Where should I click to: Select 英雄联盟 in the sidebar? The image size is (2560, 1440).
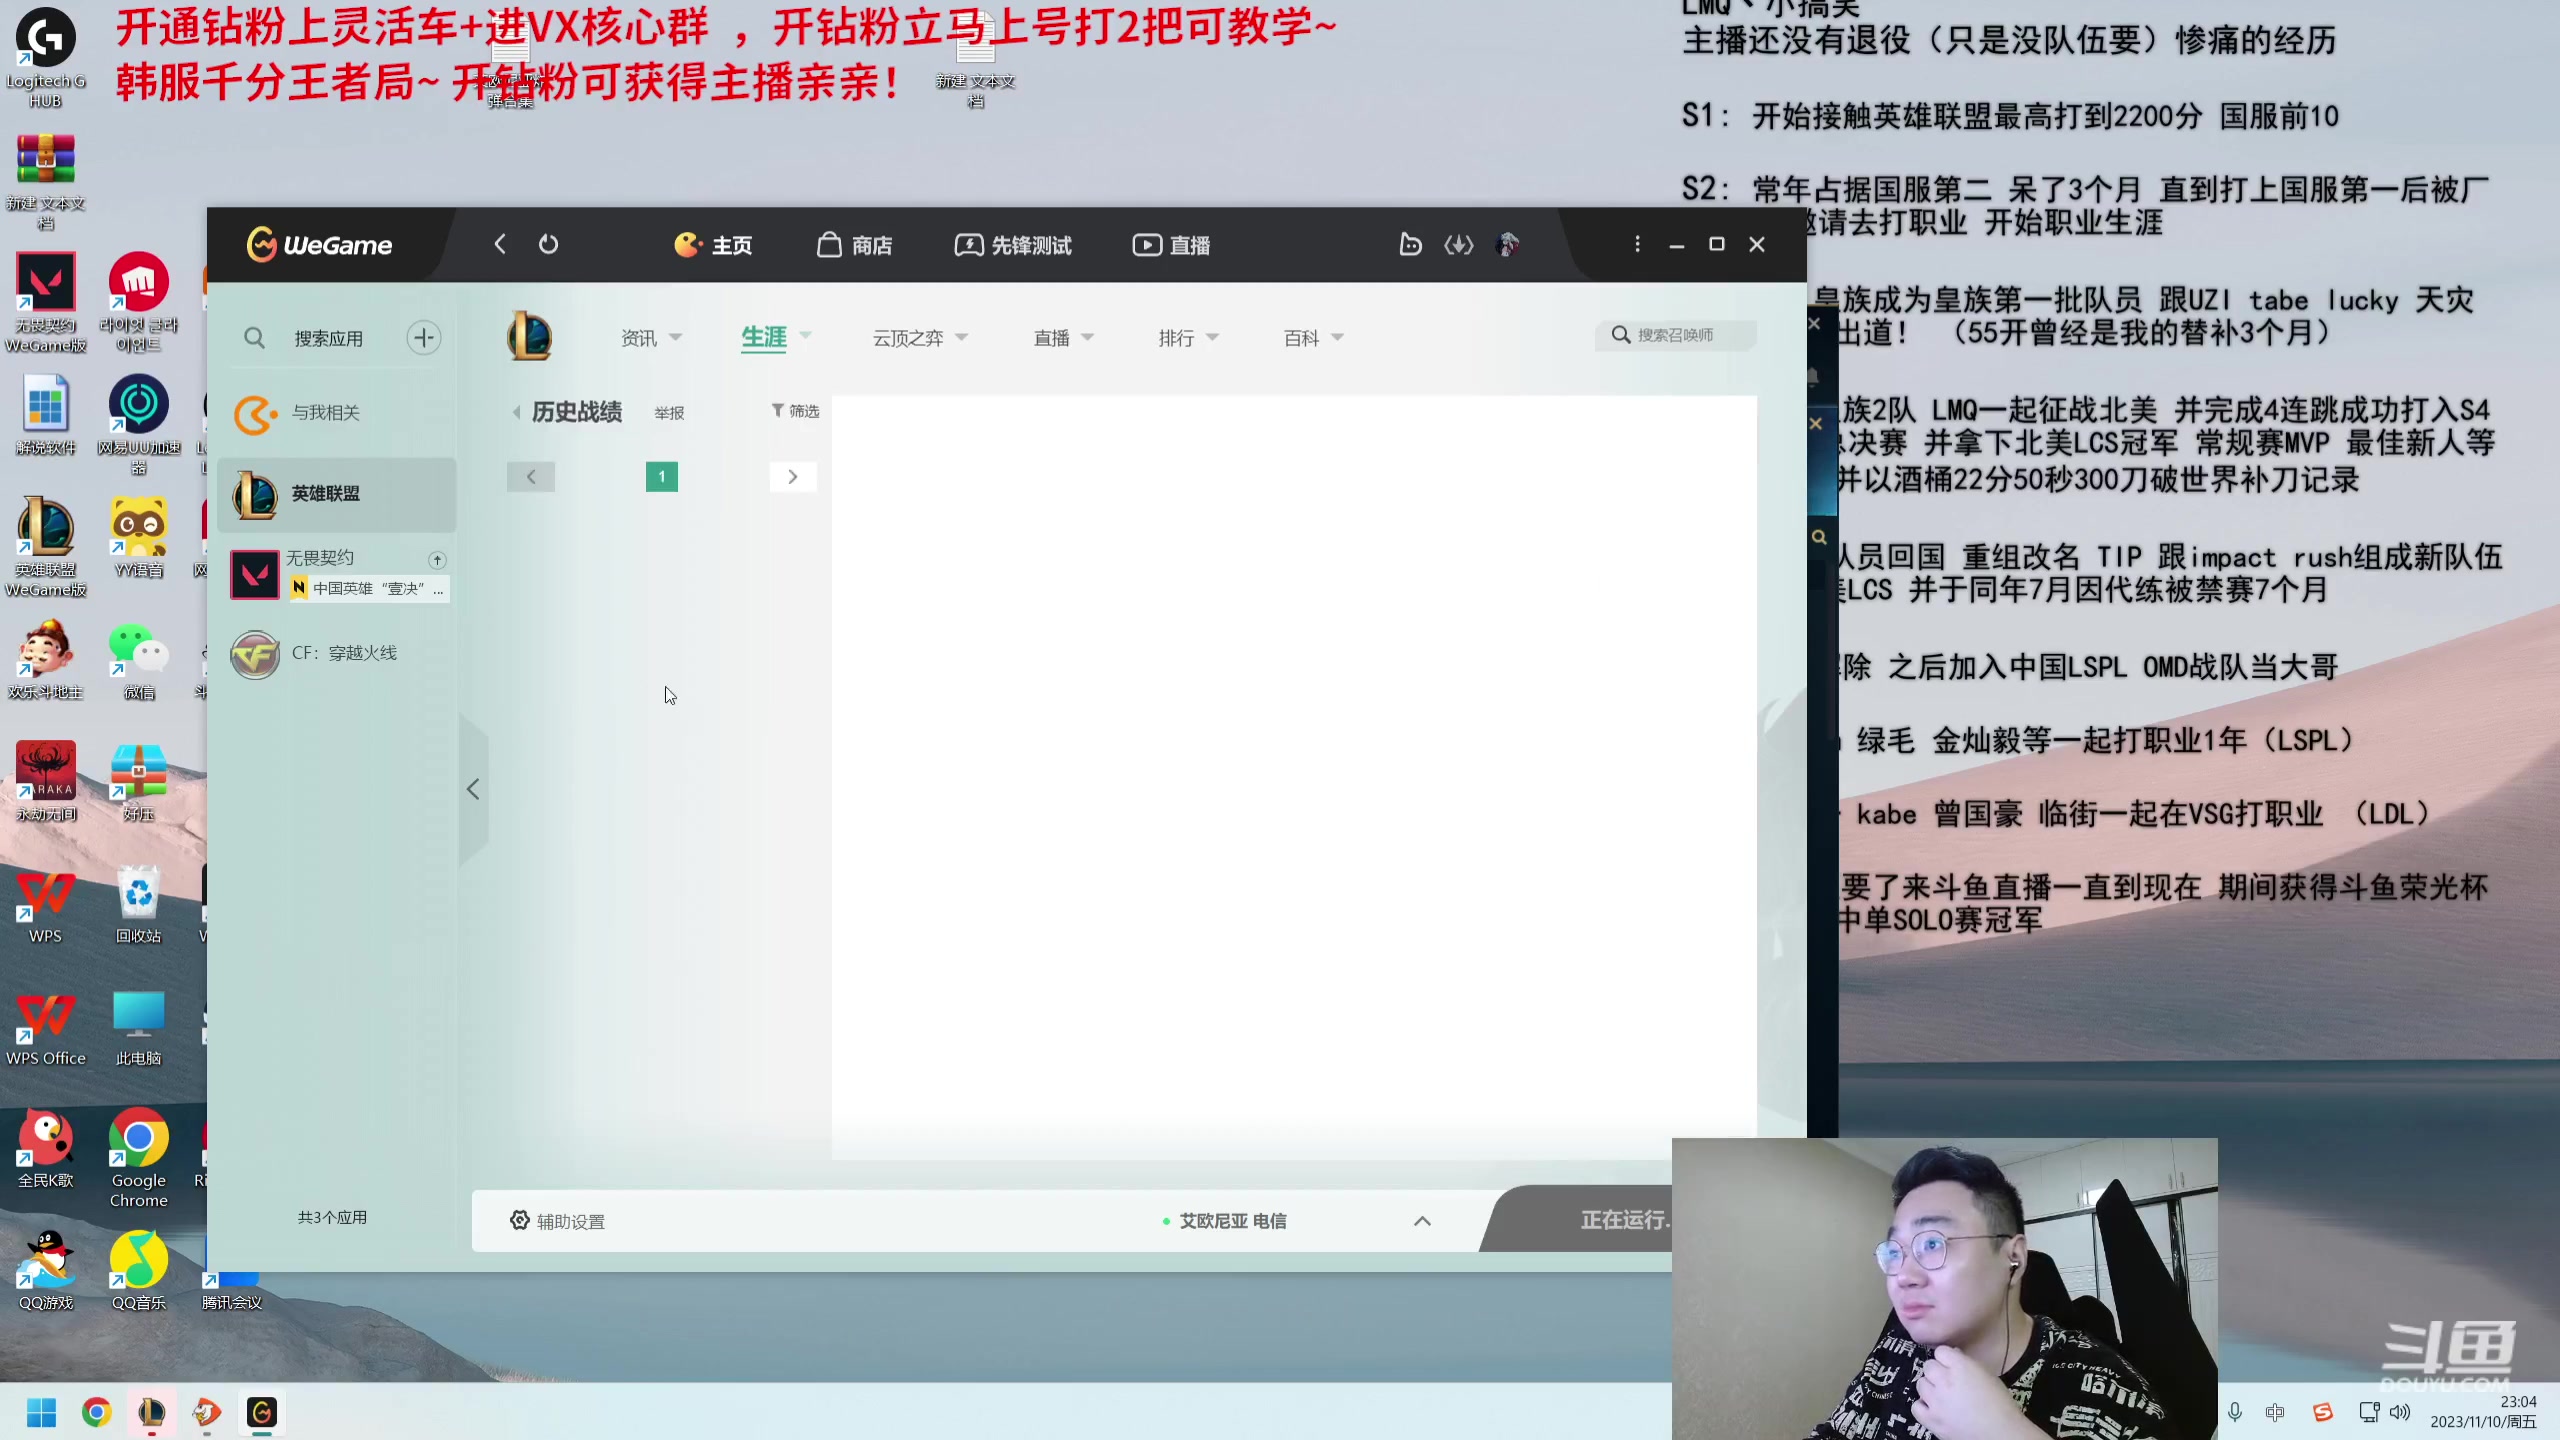click(336, 494)
